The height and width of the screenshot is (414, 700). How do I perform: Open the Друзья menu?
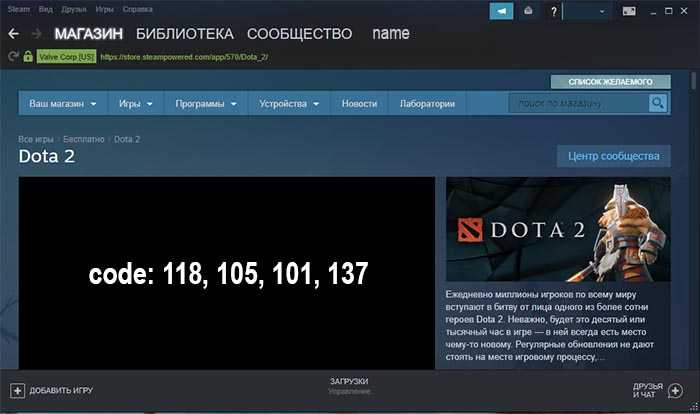(x=74, y=9)
